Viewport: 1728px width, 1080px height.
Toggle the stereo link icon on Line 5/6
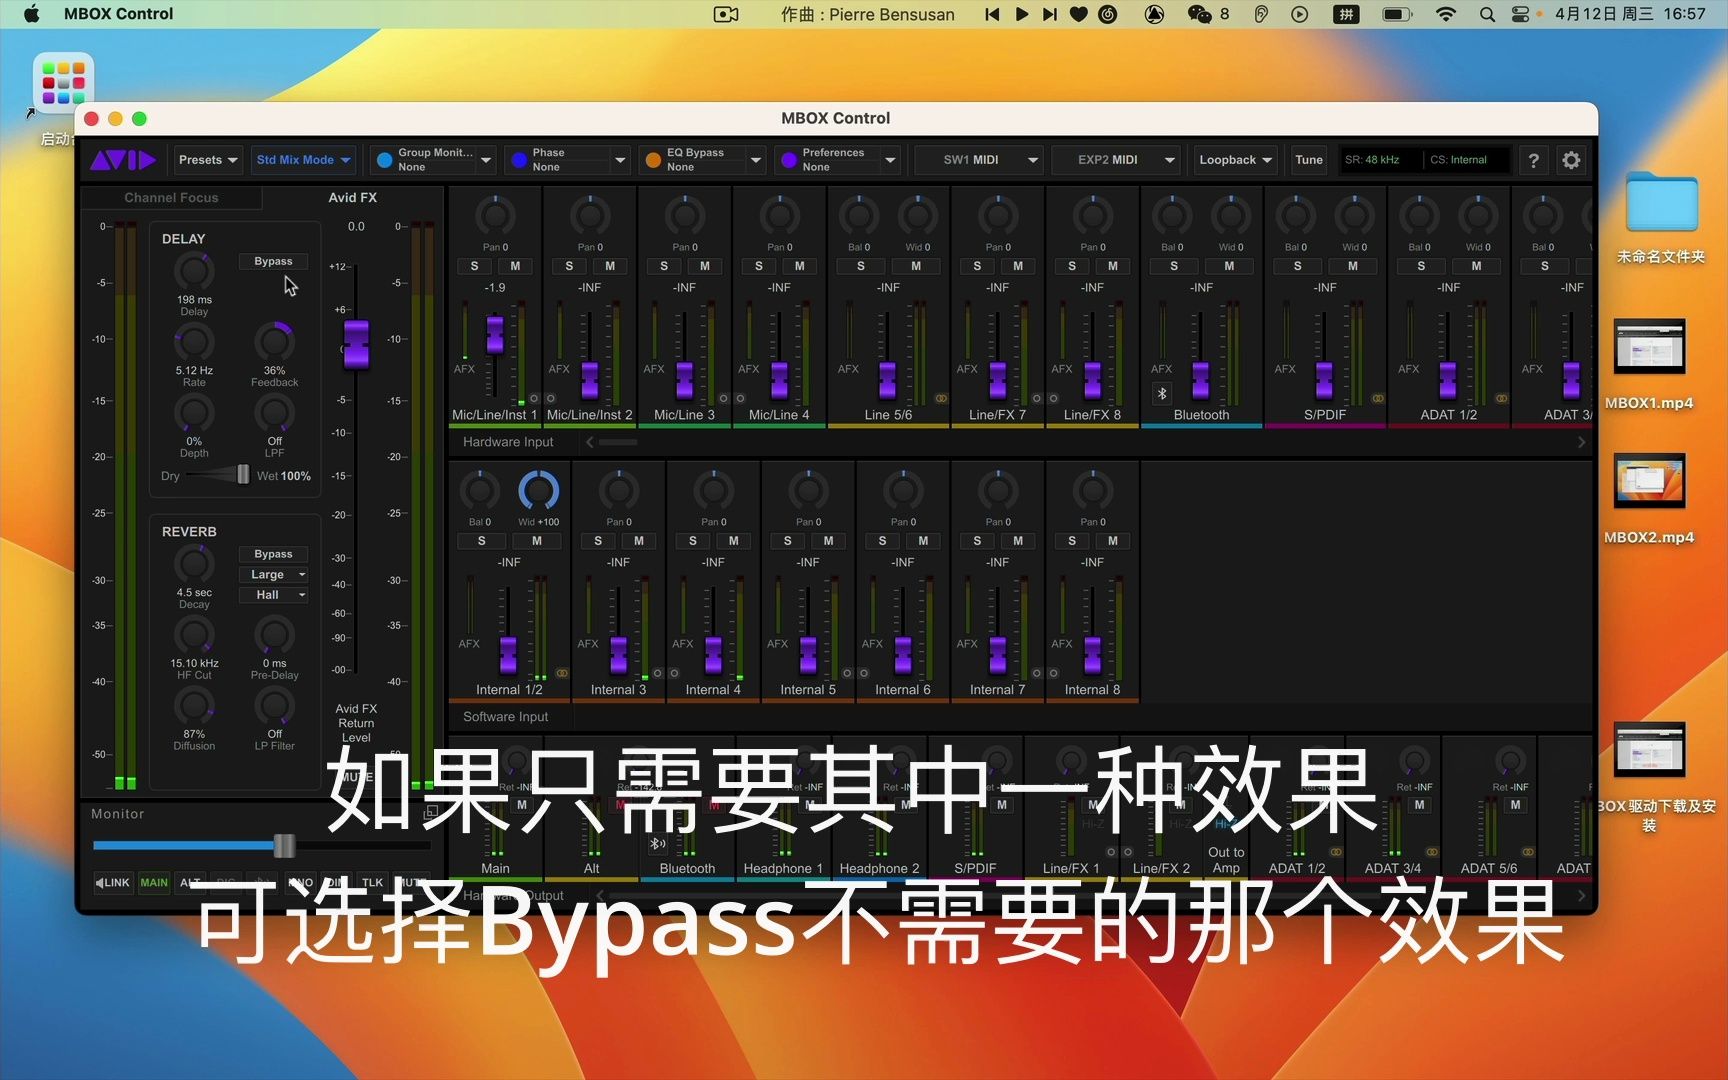pos(941,398)
